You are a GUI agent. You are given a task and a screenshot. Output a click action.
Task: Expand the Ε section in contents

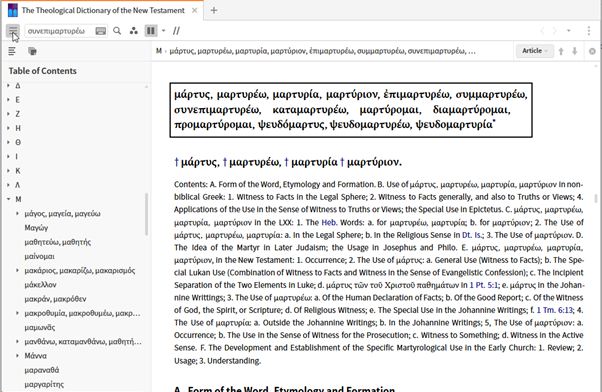pyautogui.click(x=8, y=100)
